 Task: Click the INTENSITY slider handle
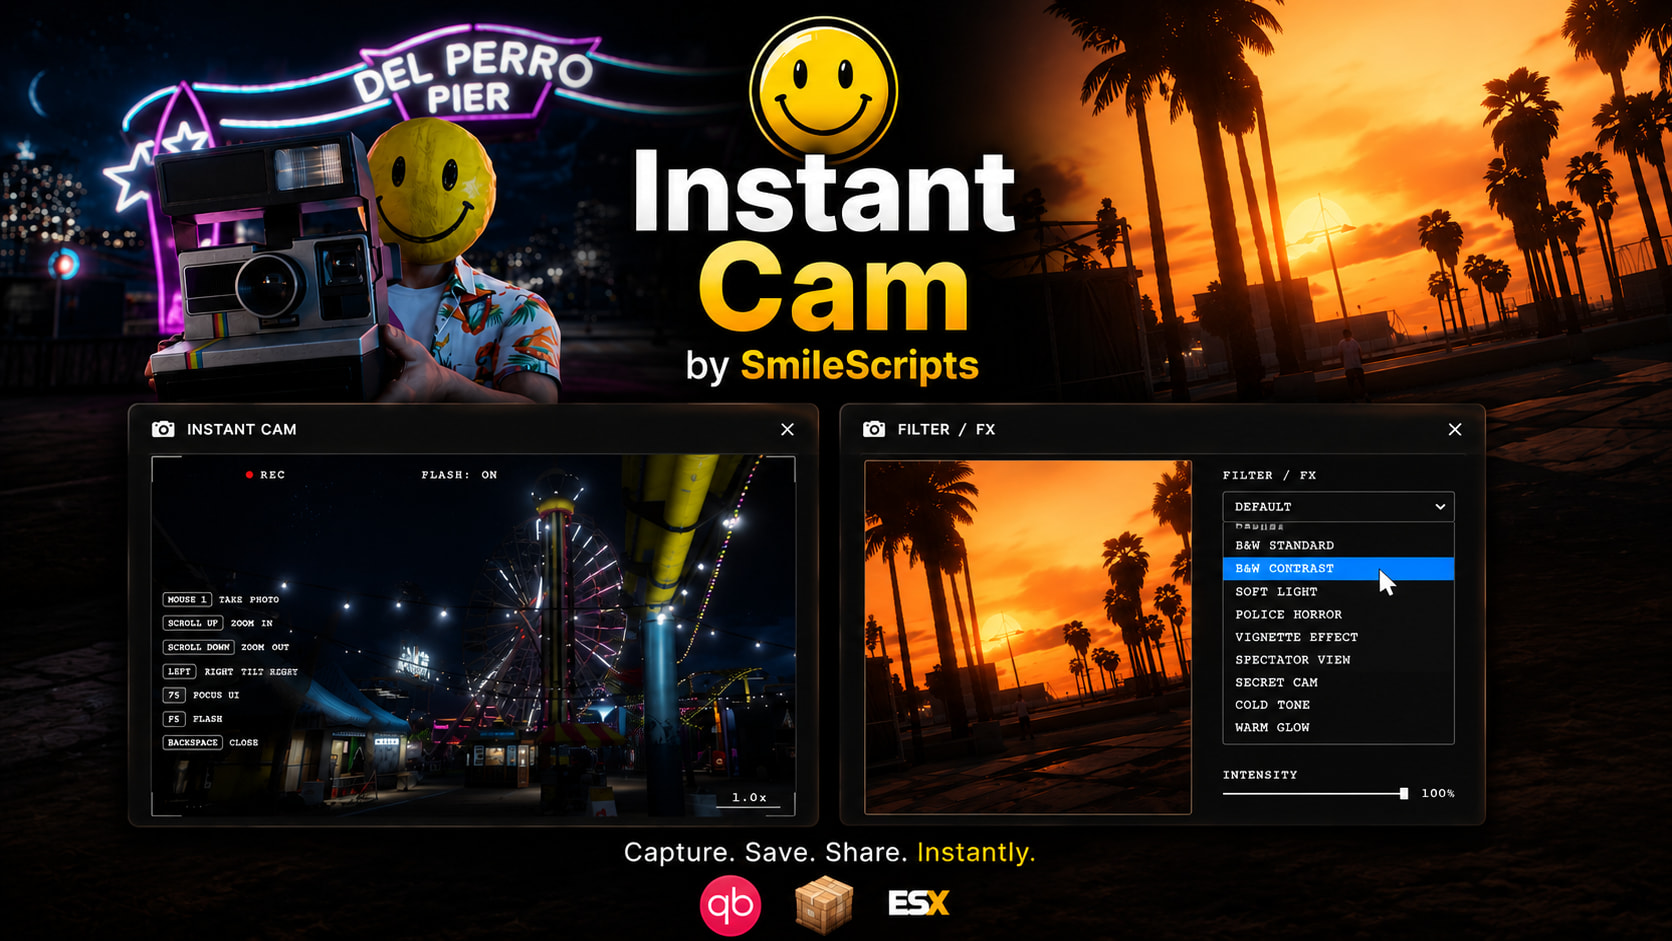(x=1404, y=793)
